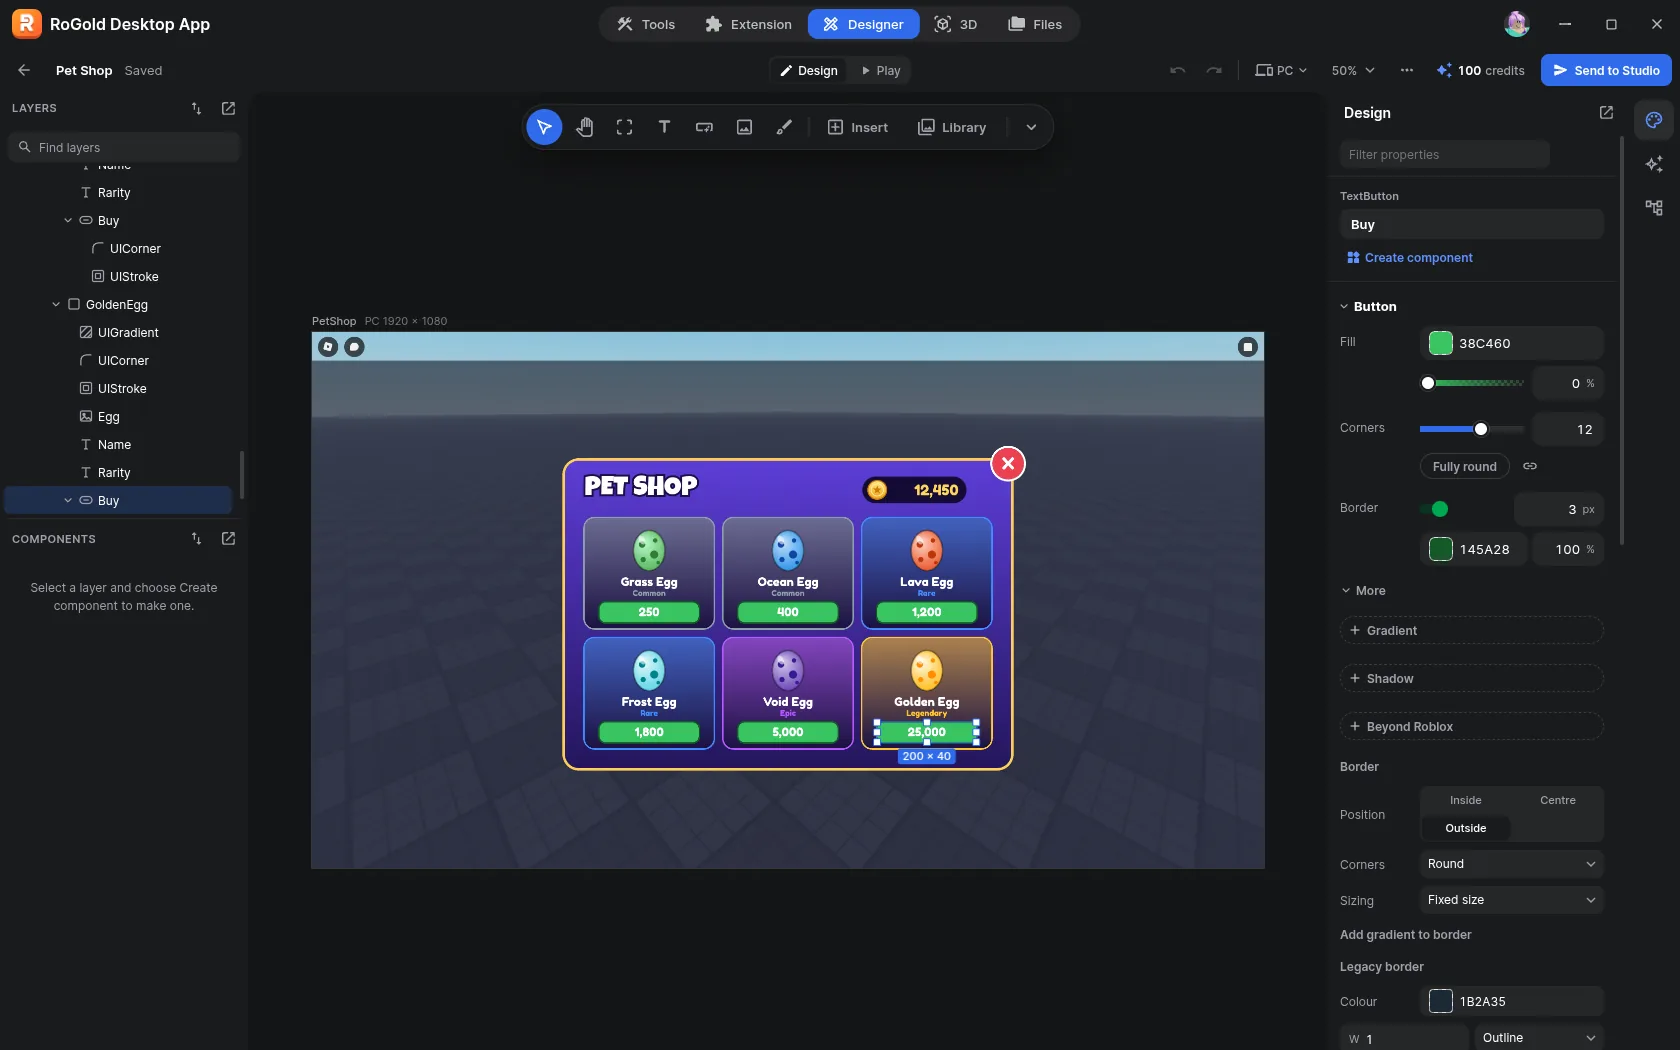Open the AI sparkle sidebar icon
Image resolution: width=1680 pixels, height=1050 pixels.
tap(1654, 164)
